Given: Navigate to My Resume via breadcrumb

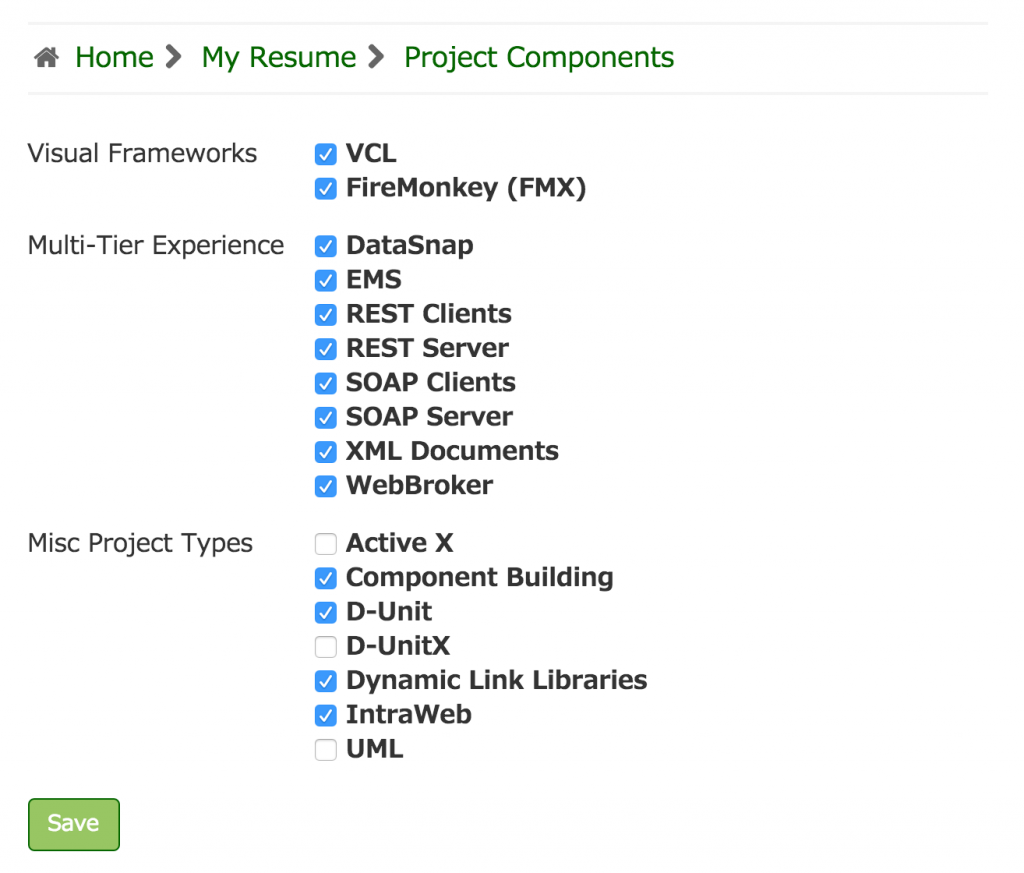Looking at the screenshot, I should pos(278,57).
